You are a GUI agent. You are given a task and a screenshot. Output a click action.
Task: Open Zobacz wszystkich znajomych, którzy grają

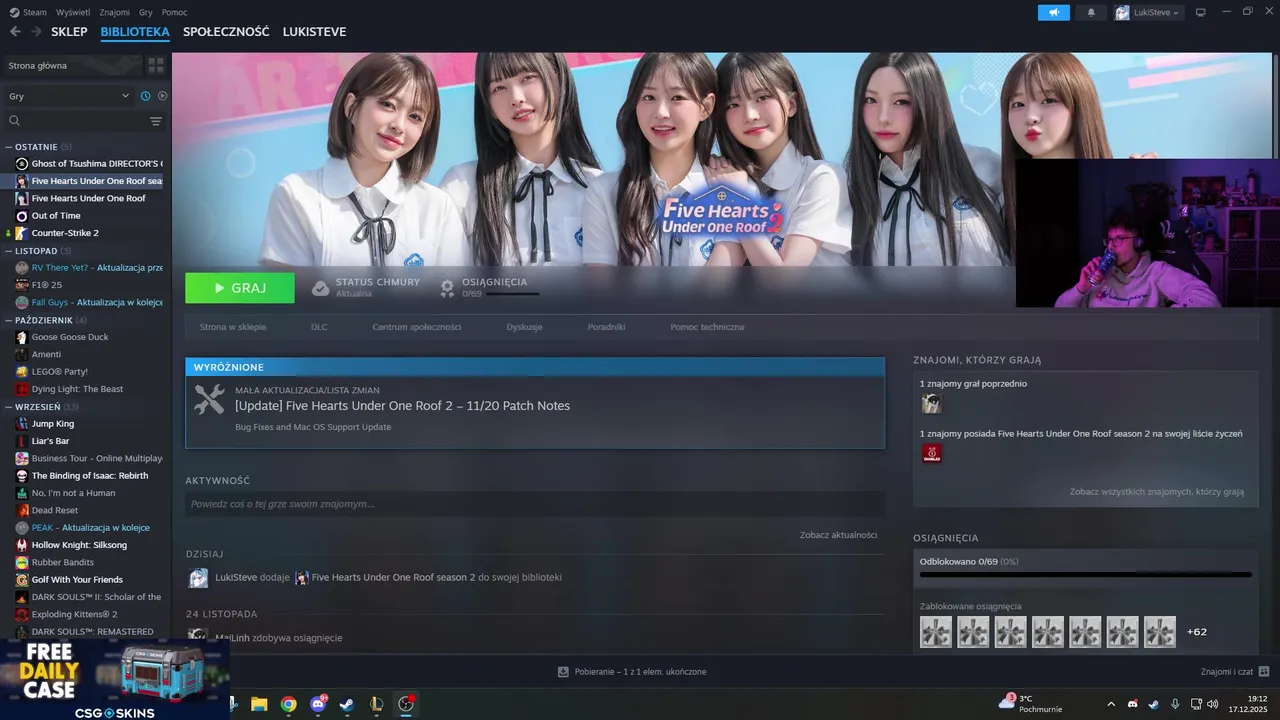tap(1156, 492)
